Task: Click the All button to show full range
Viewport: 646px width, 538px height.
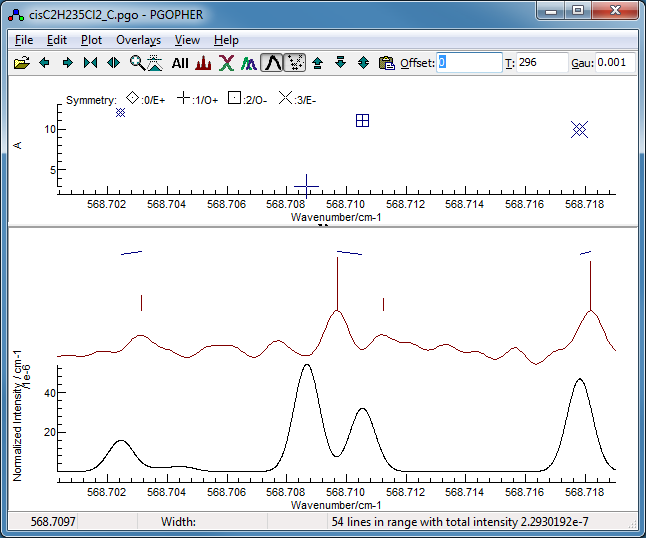Action: (180, 63)
